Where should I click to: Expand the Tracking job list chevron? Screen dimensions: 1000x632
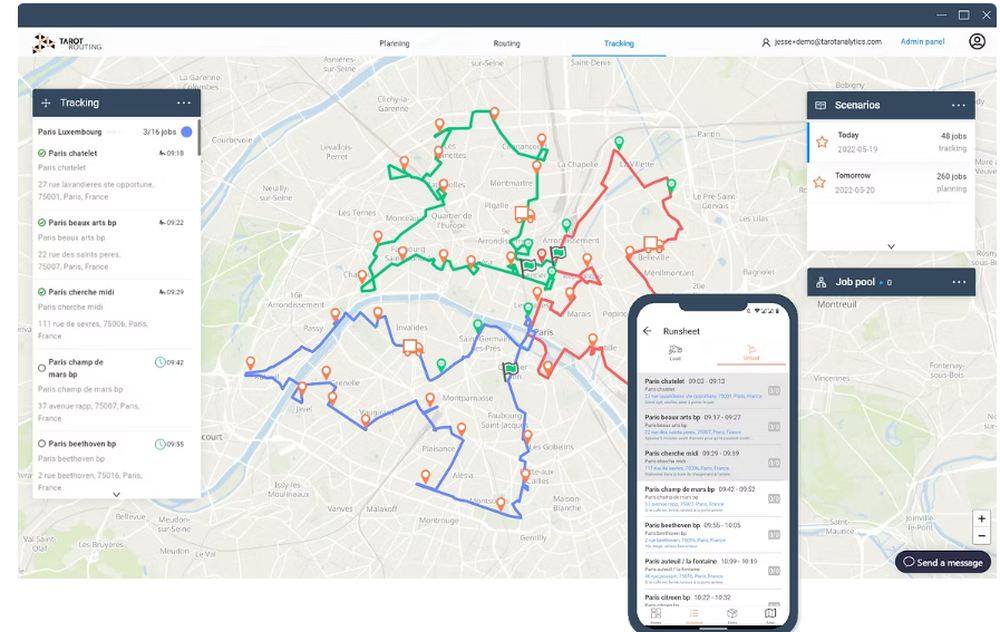coord(116,494)
